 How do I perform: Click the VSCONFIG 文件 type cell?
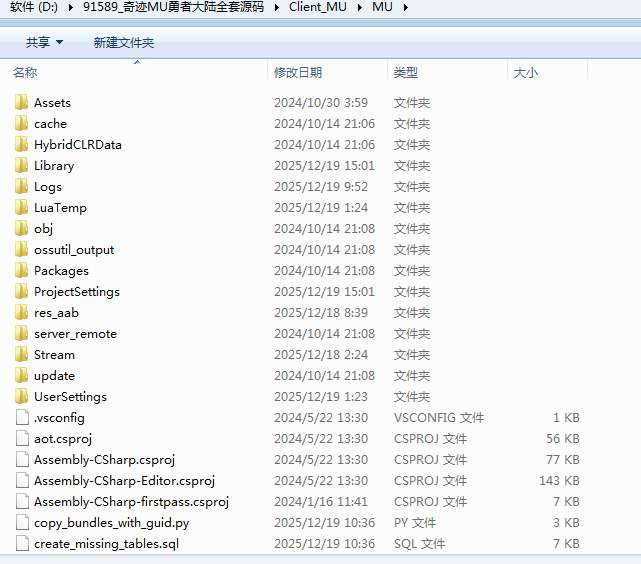[439, 418]
